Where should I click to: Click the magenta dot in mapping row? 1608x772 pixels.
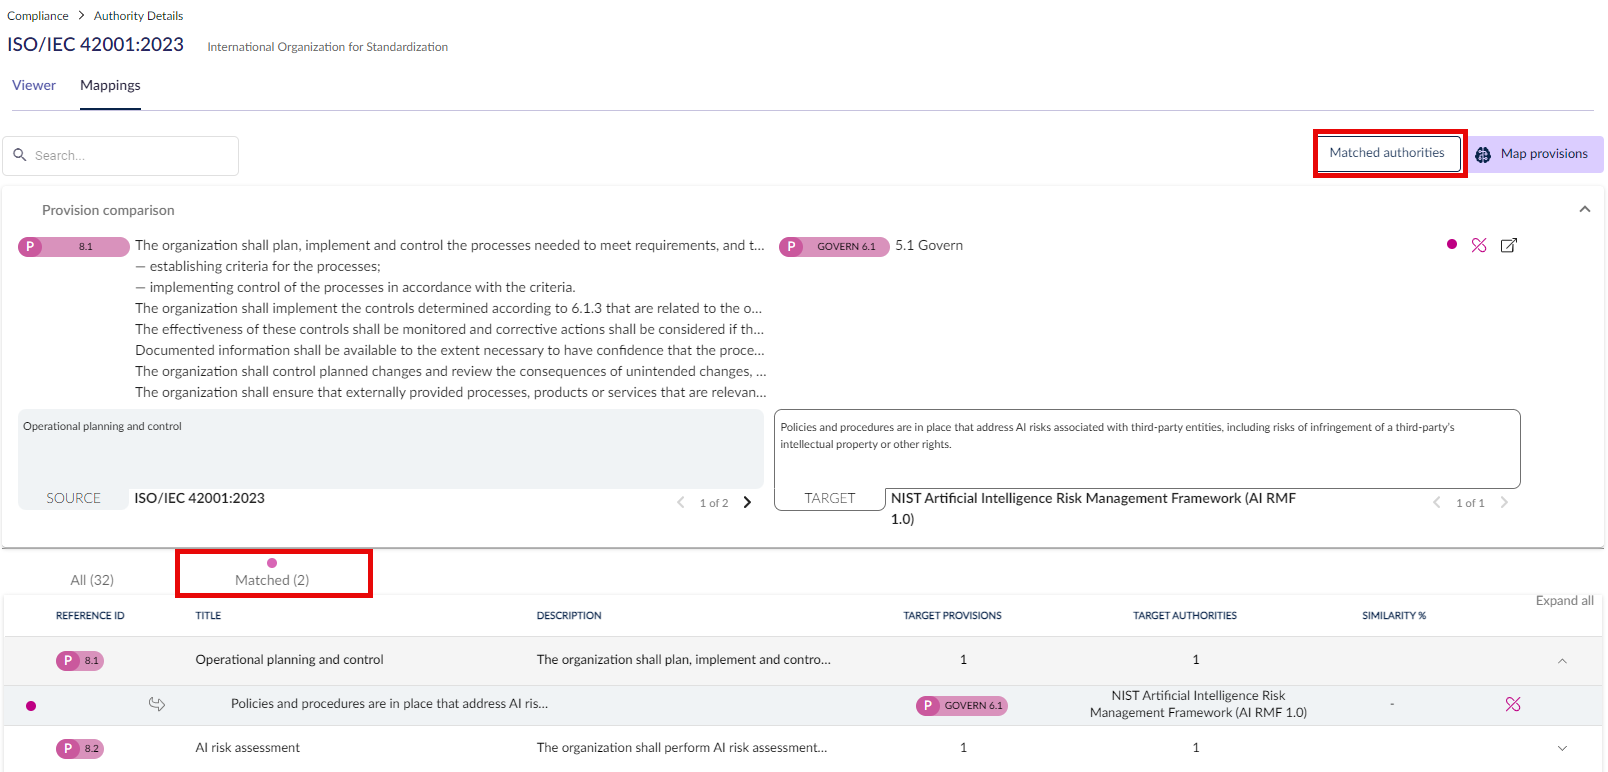pos(31,706)
